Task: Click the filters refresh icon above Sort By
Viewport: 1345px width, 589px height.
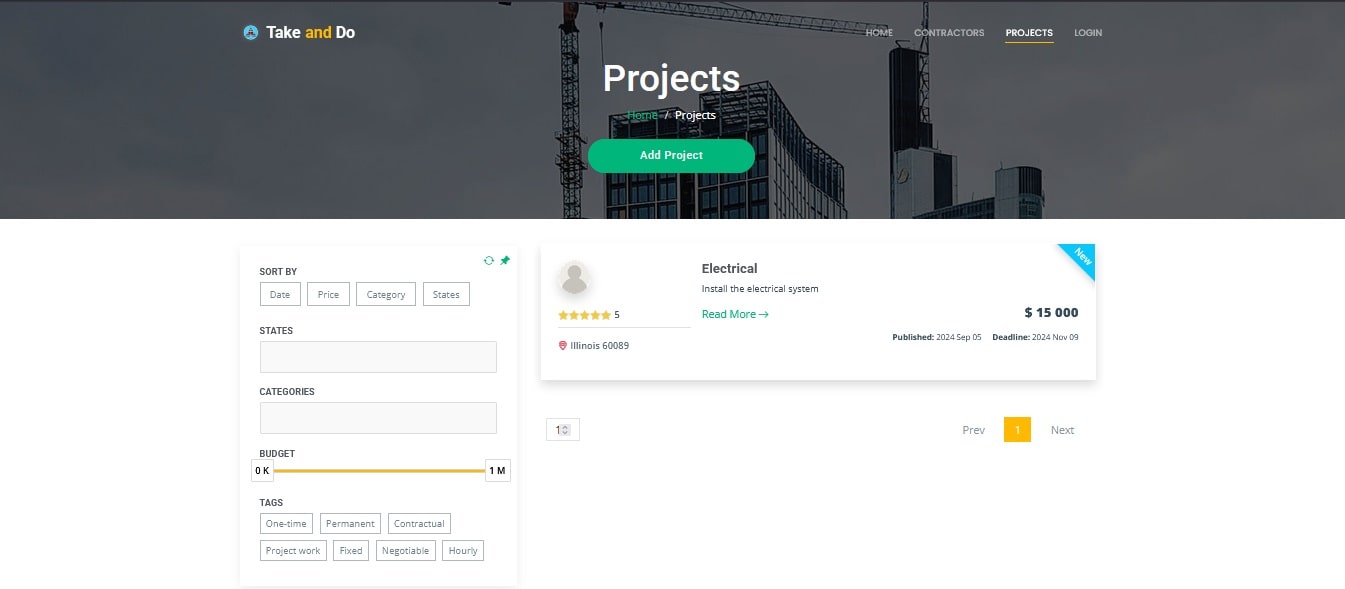Action: click(x=489, y=260)
